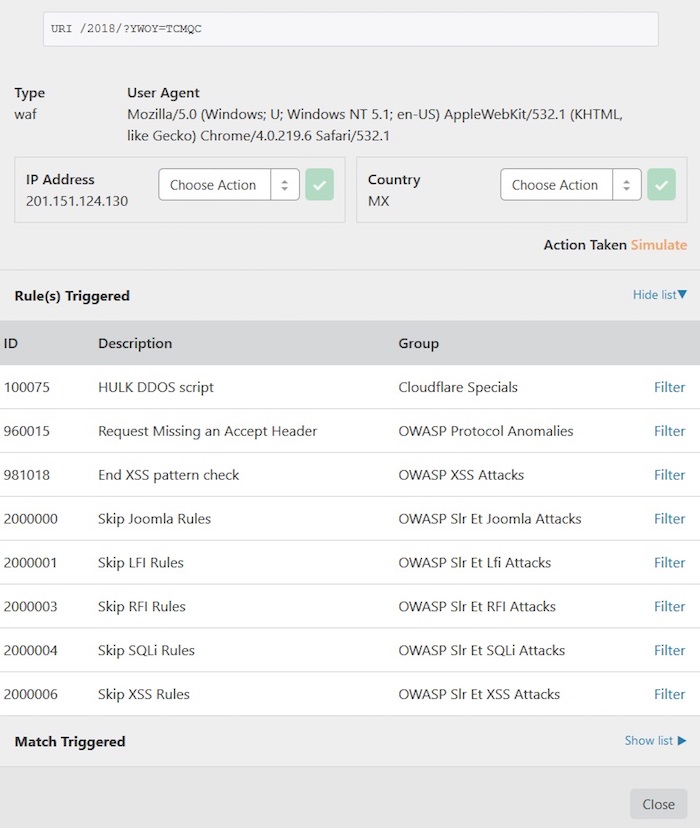Filter by HULK DDOS script rule

click(x=669, y=387)
